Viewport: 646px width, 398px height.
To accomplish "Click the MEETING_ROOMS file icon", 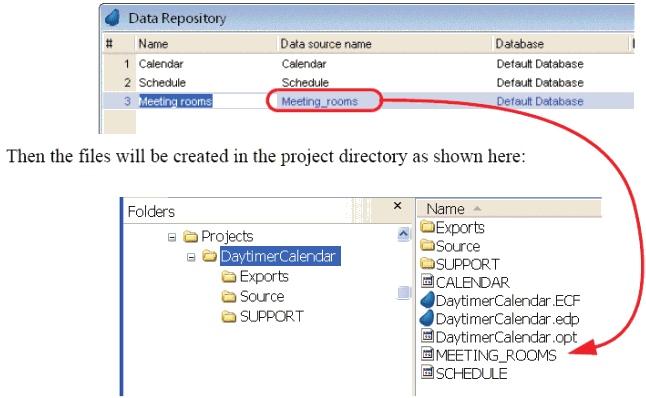I will (x=428, y=354).
